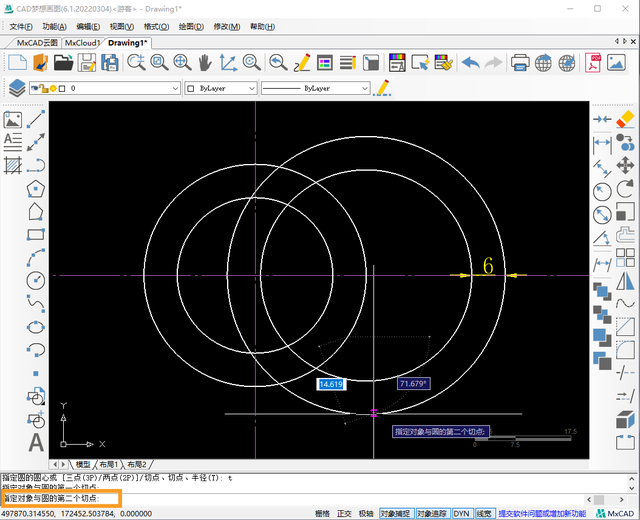Select the Pan hand tool

point(205,62)
